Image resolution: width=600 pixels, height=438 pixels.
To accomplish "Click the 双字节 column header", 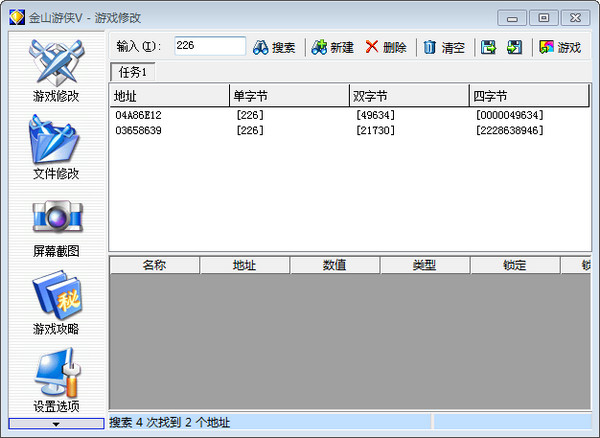I will coord(409,96).
